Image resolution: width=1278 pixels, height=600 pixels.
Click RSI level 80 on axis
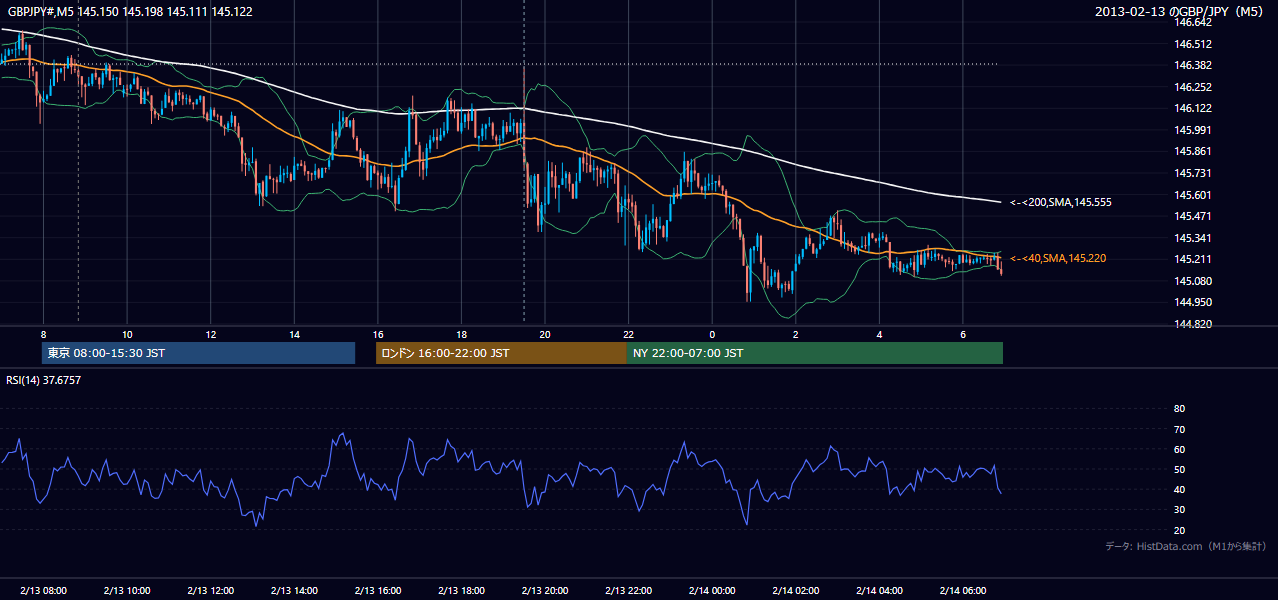1179,409
